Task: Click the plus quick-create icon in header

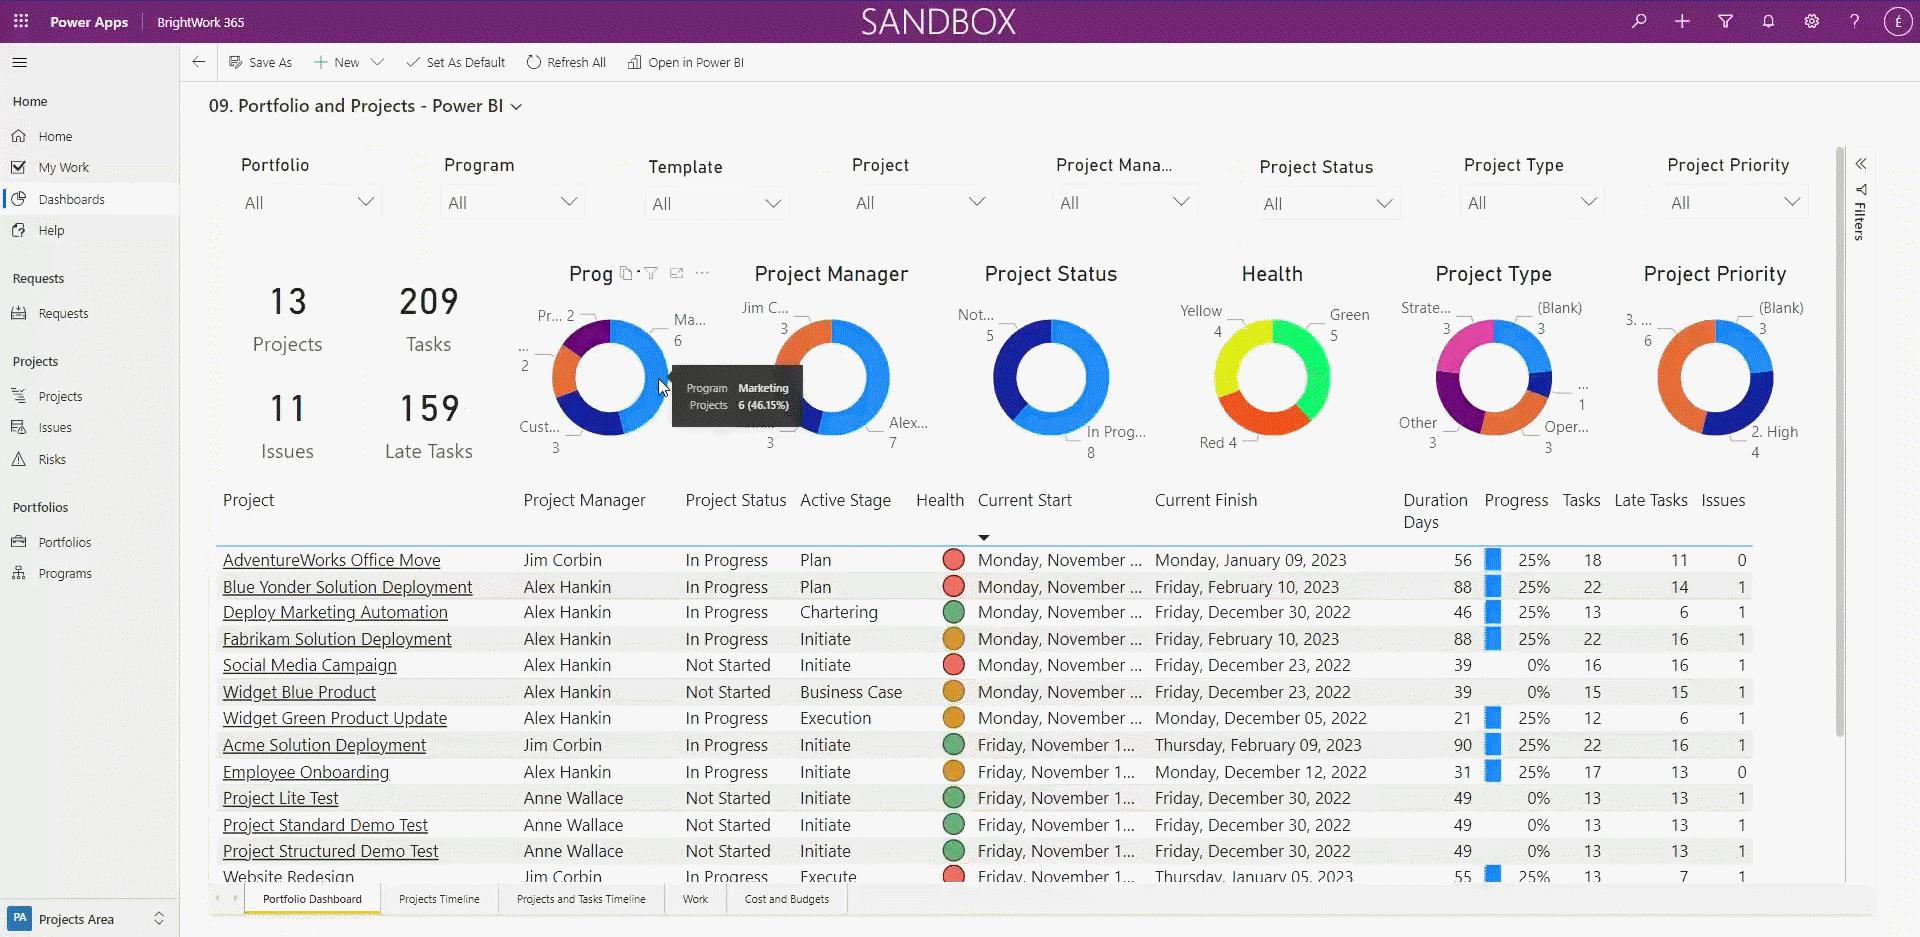Action: [x=1682, y=21]
